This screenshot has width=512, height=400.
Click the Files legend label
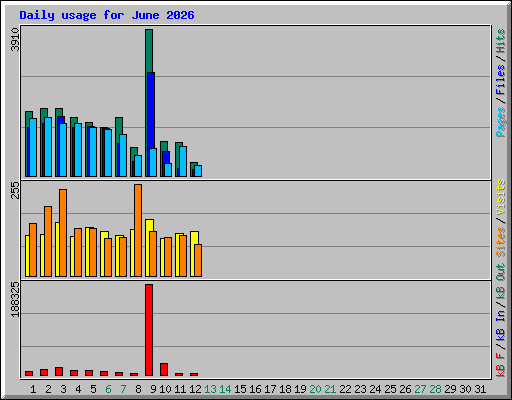[x=500, y=80]
